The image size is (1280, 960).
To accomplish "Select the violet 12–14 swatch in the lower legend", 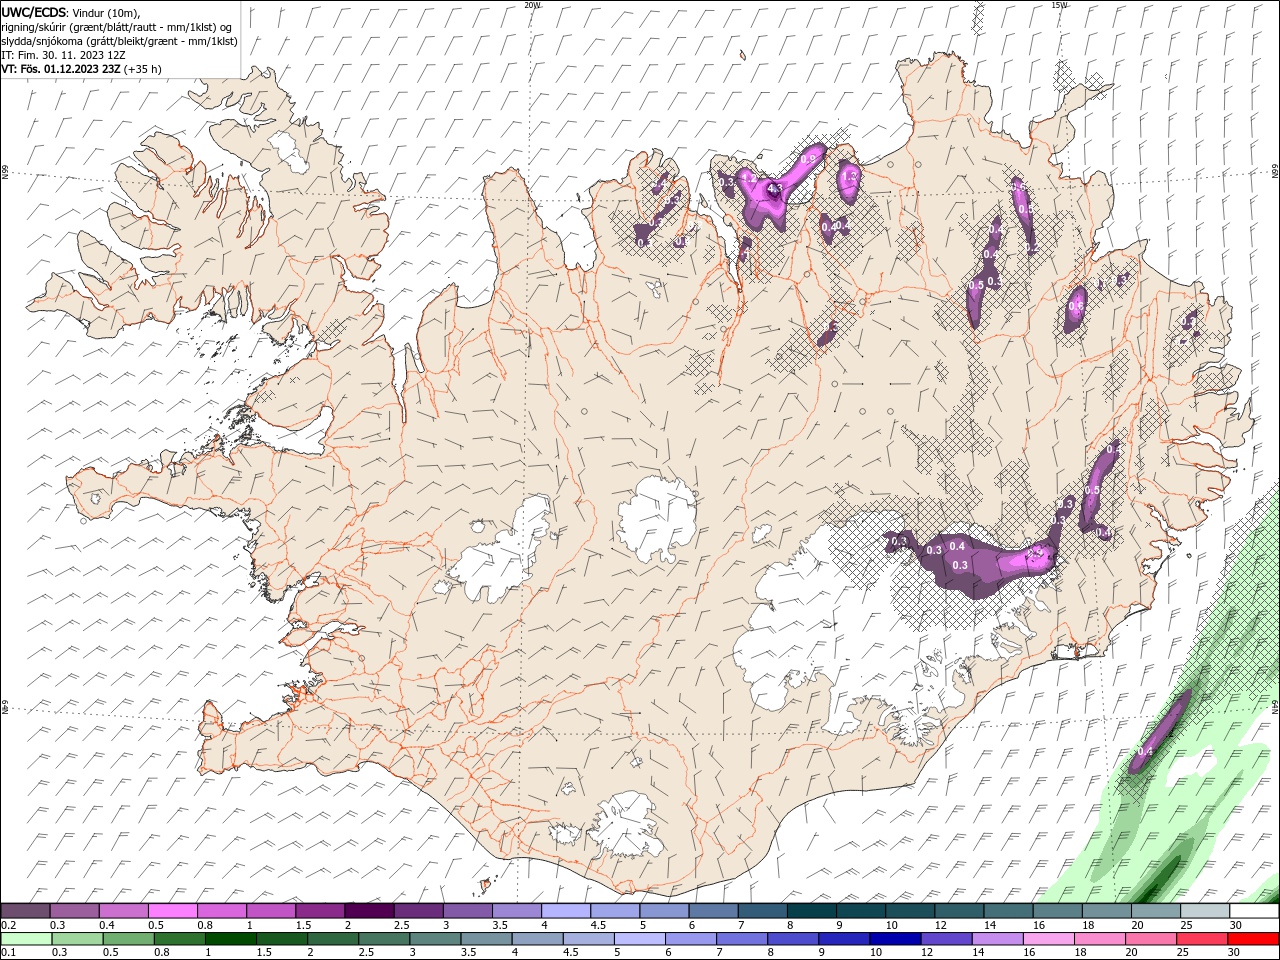I will pos(945,938).
